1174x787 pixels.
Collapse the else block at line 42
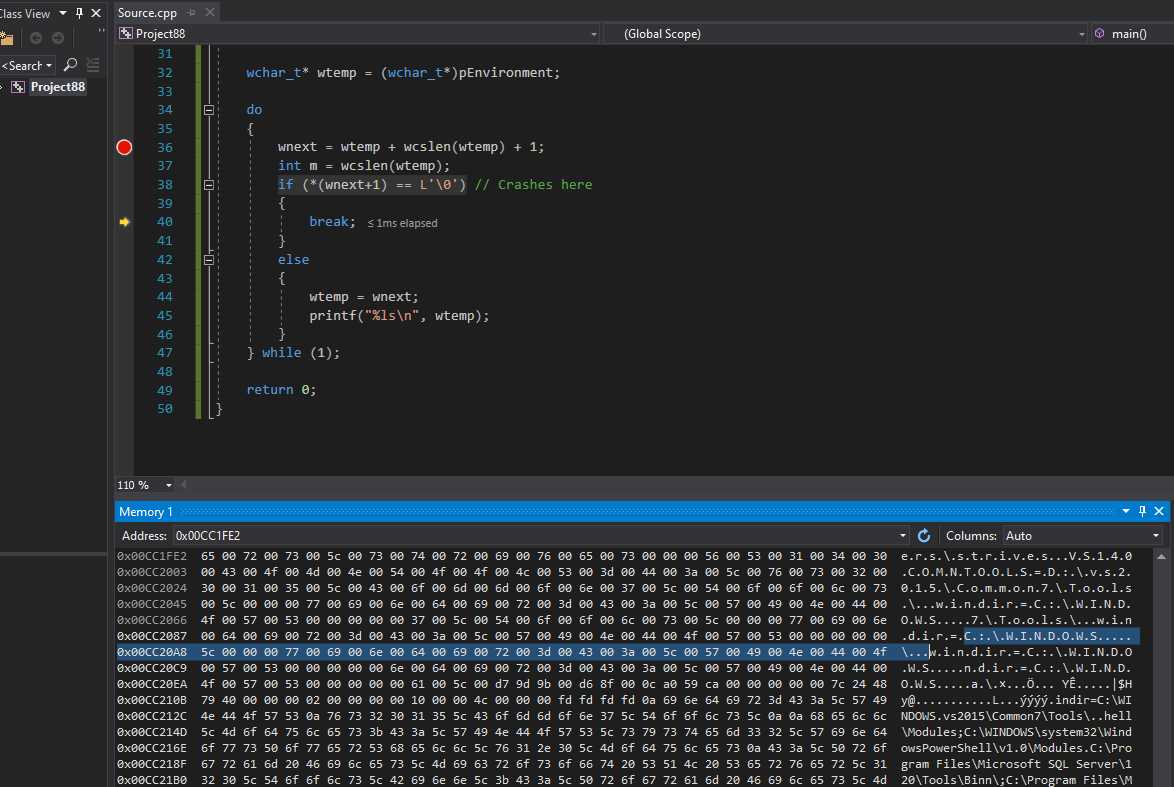[209, 260]
